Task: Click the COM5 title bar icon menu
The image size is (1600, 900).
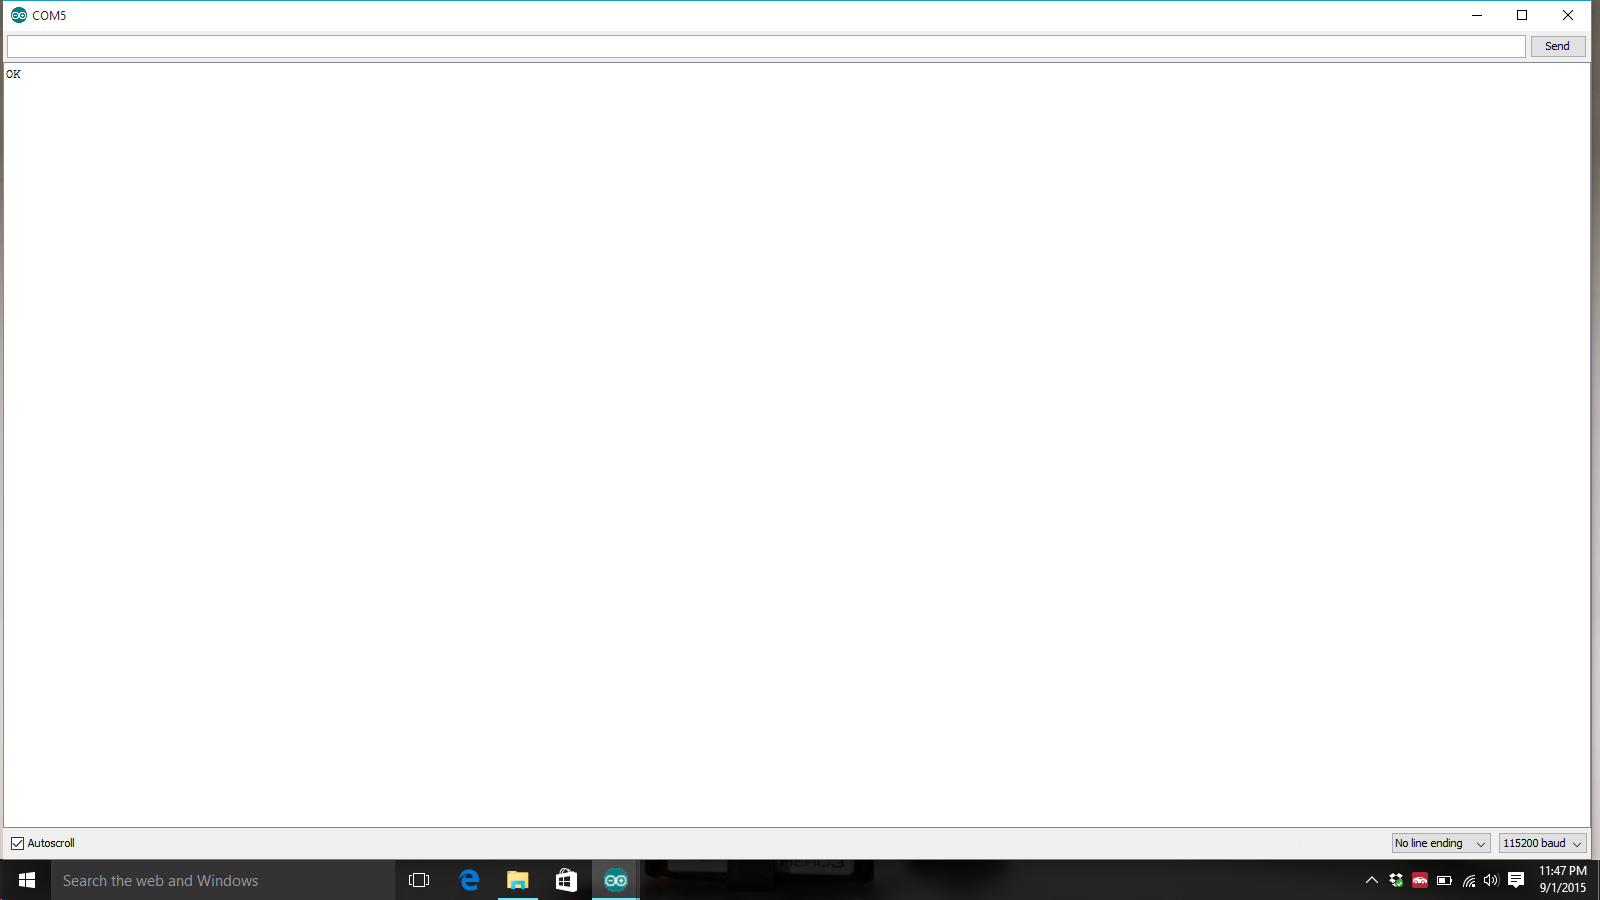Action: (16, 15)
